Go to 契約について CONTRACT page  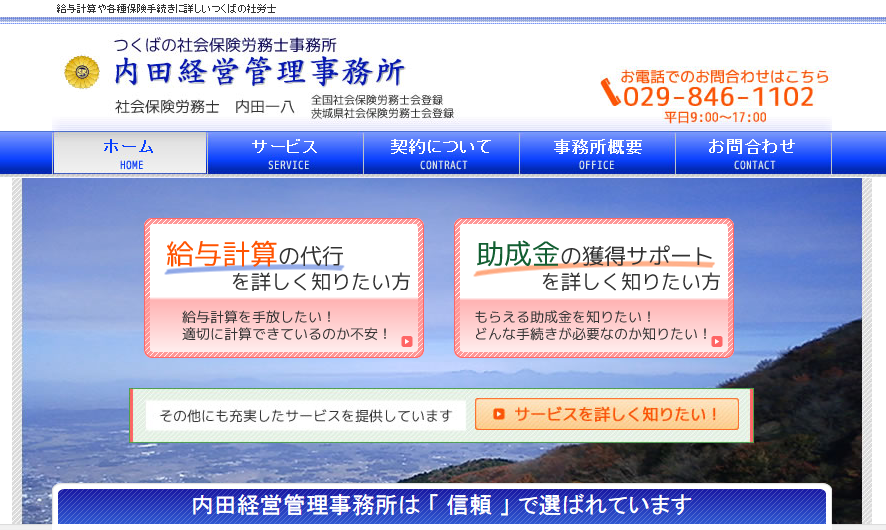tap(441, 153)
